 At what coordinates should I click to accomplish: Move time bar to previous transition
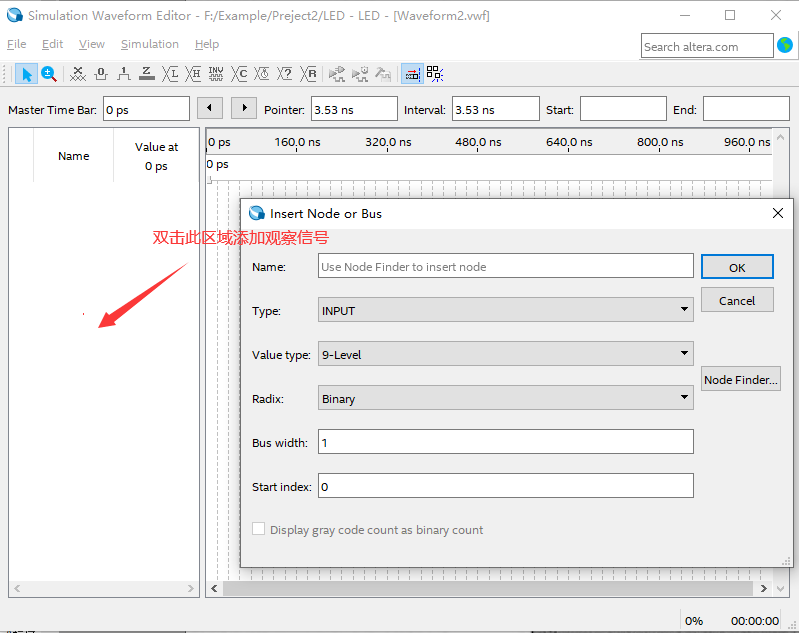coord(209,108)
